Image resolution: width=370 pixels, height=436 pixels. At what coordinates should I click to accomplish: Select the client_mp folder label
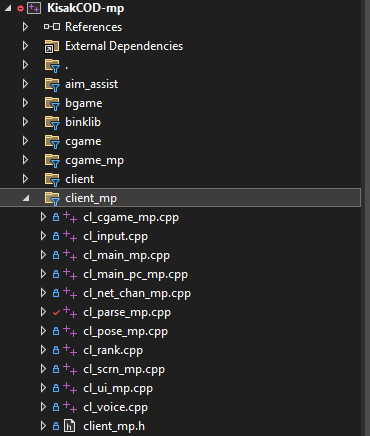[x=91, y=198]
